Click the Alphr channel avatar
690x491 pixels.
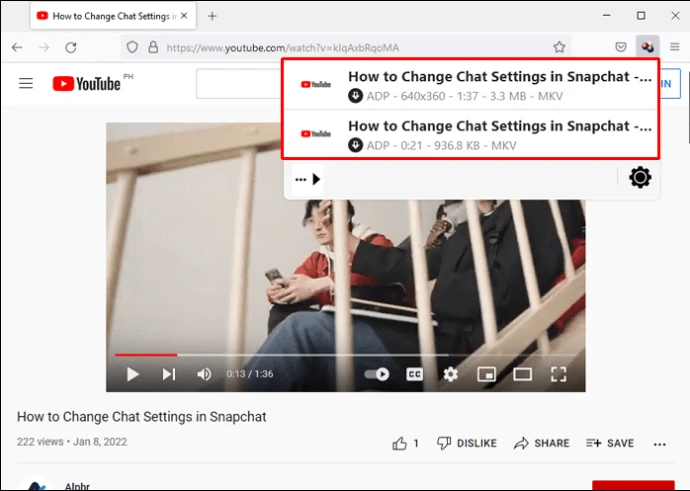(x=35, y=484)
